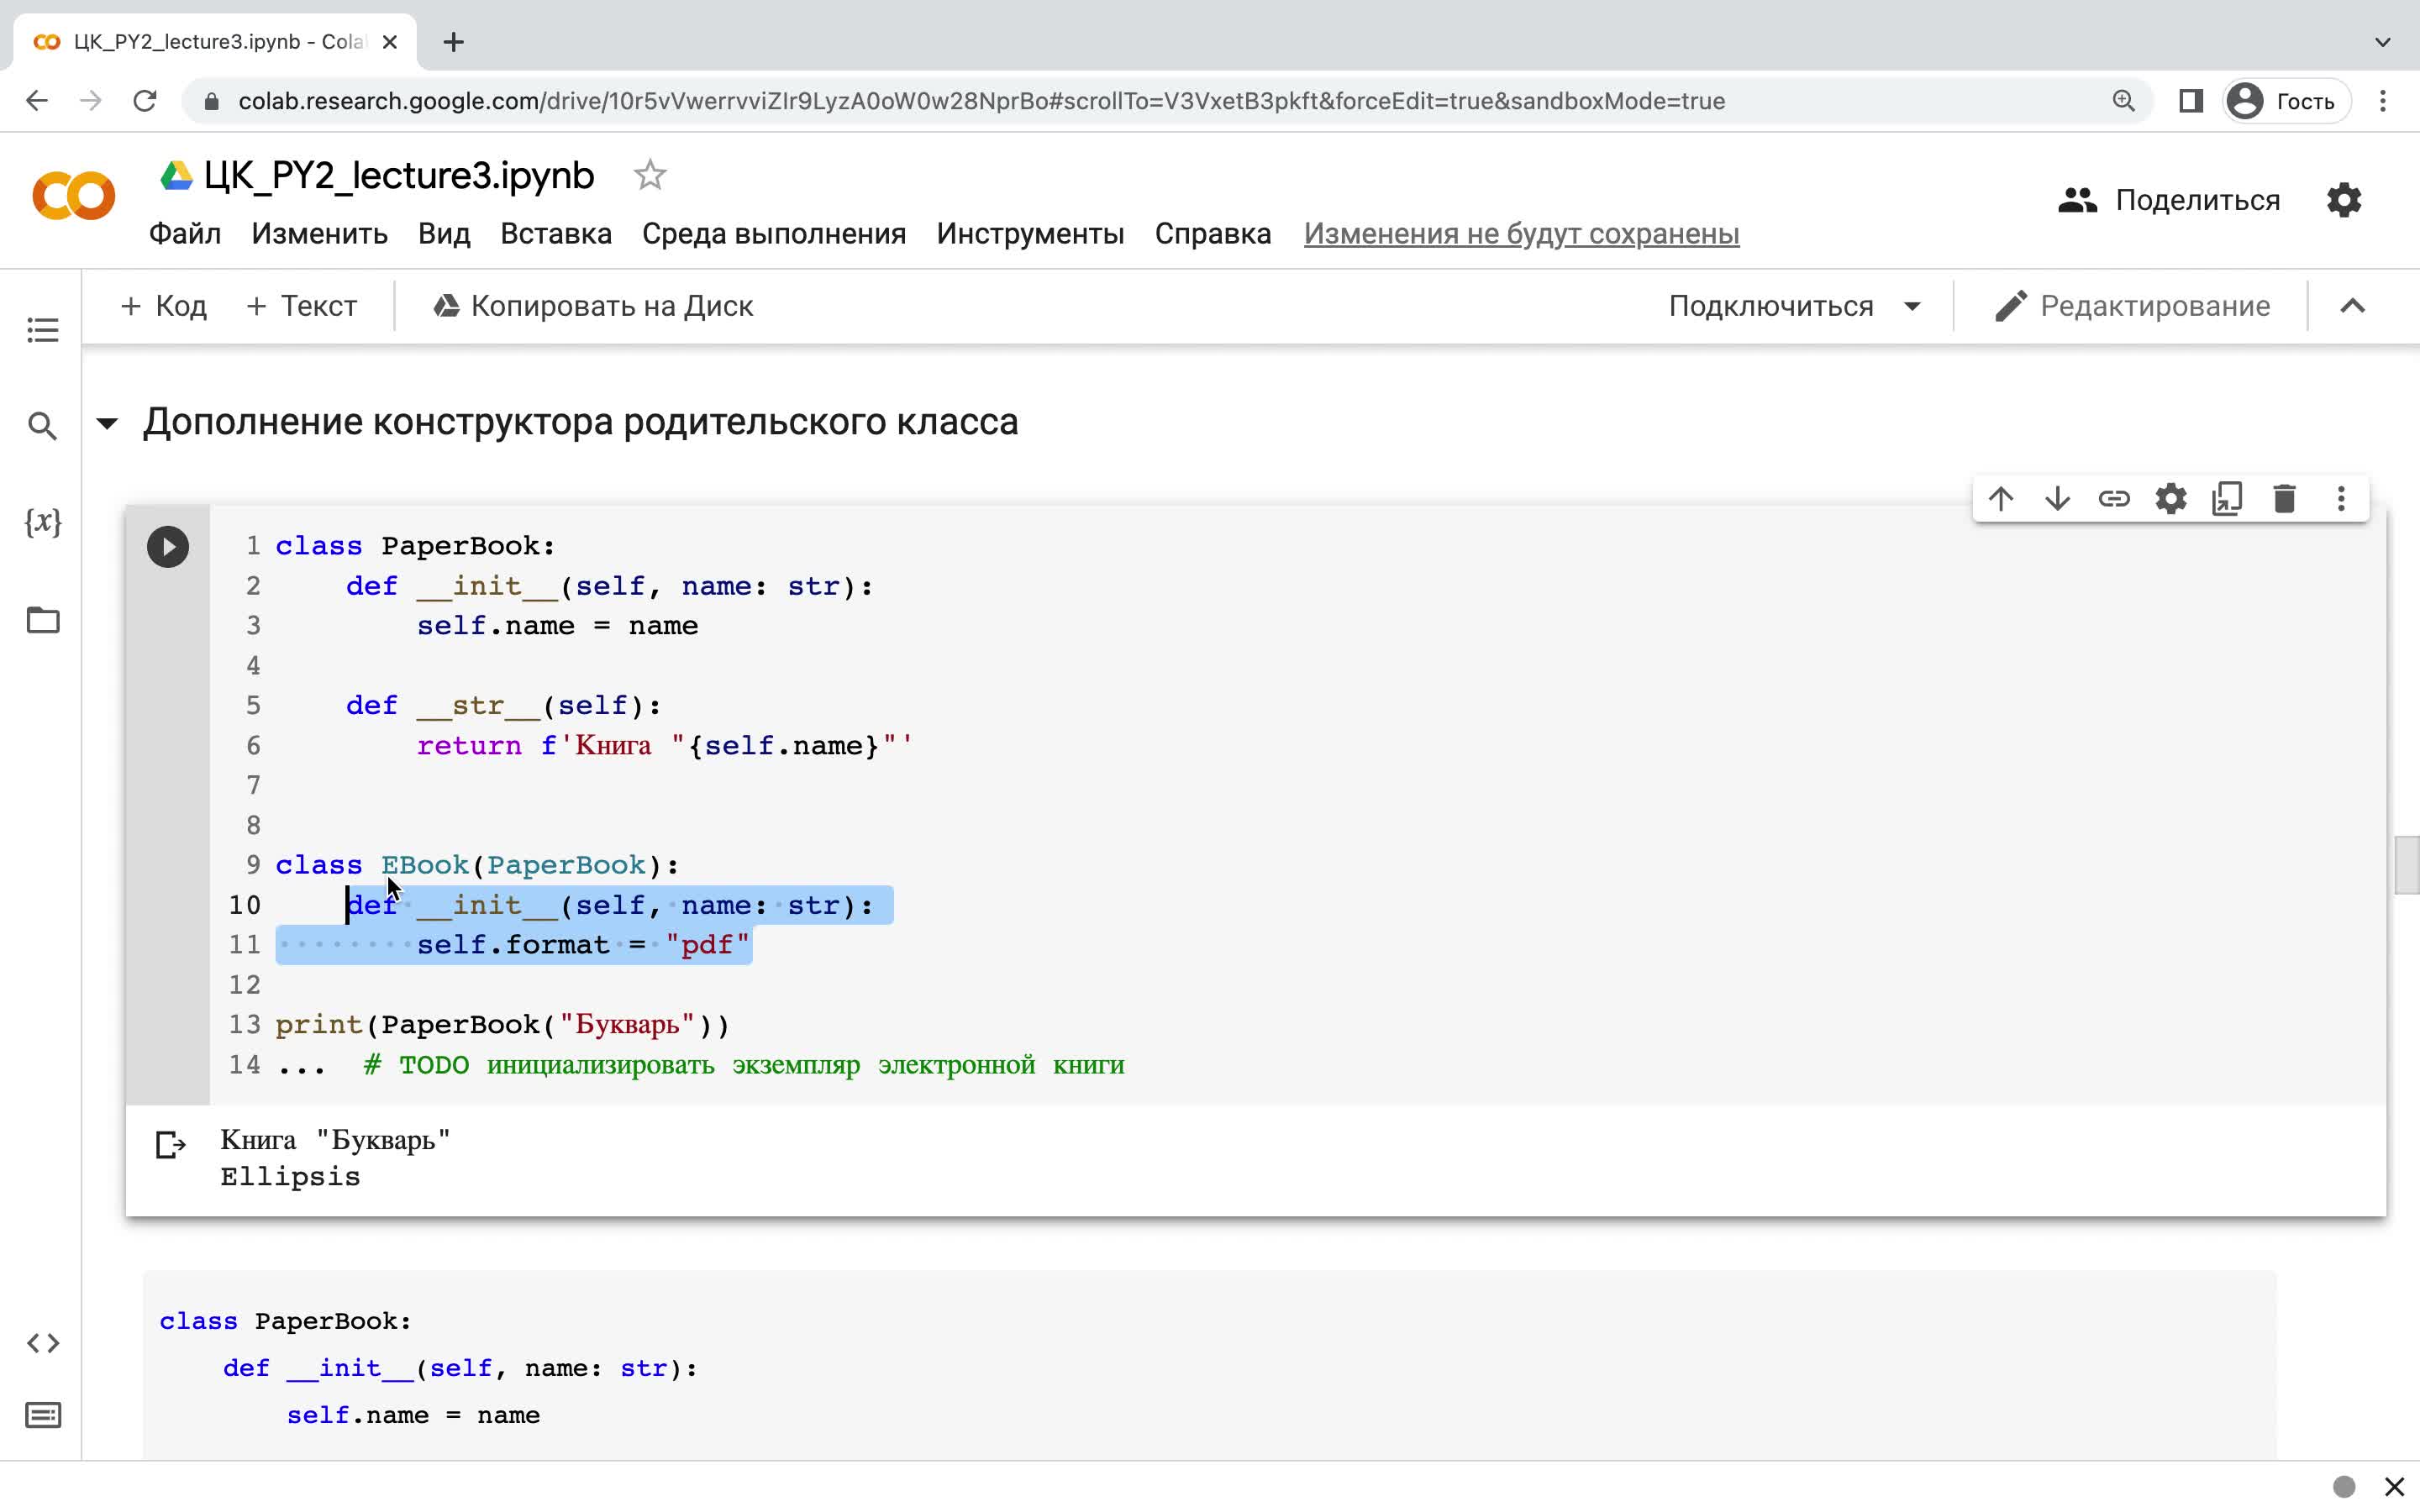Reload the page

click(x=145, y=101)
